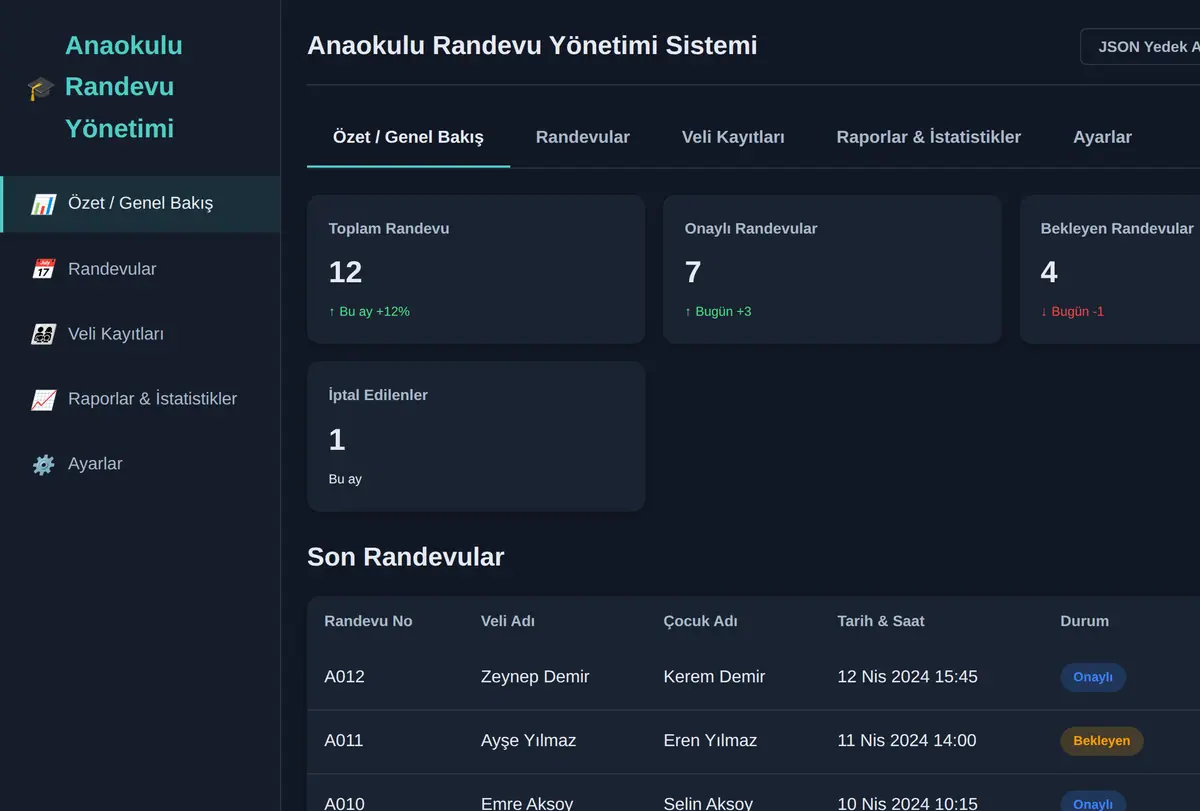This screenshot has width=1200, height=811.
Task: Click the Onaylı badge in row A012
Action: point(1093,677)
